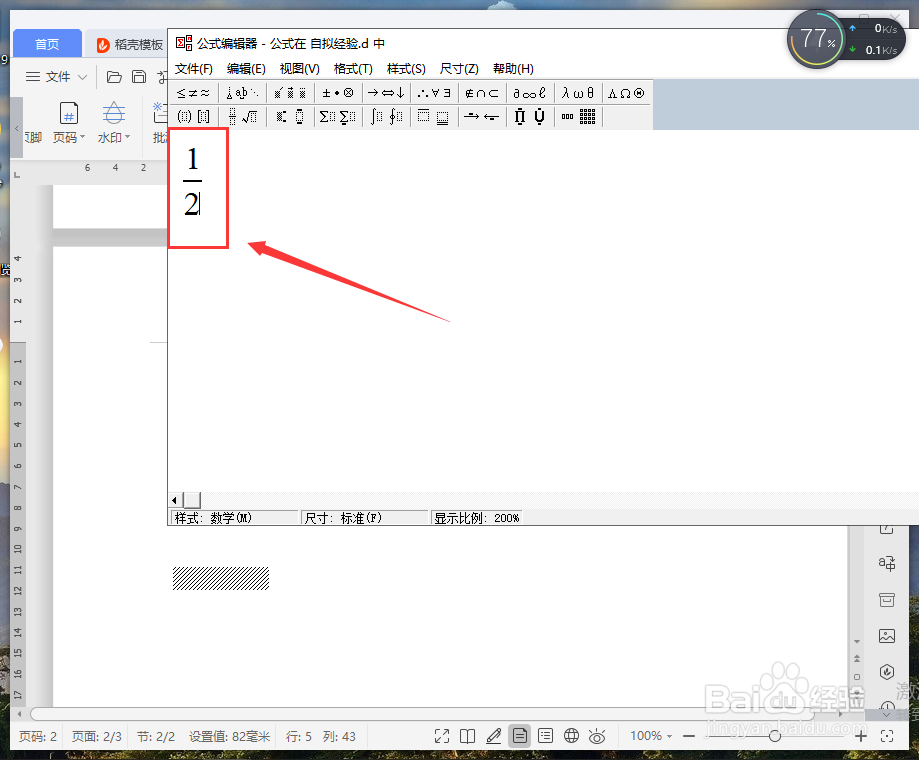Viewport: 919px width, 760px height.
Task: Click ribbon scroll left arrow
Action: (16, 128)
